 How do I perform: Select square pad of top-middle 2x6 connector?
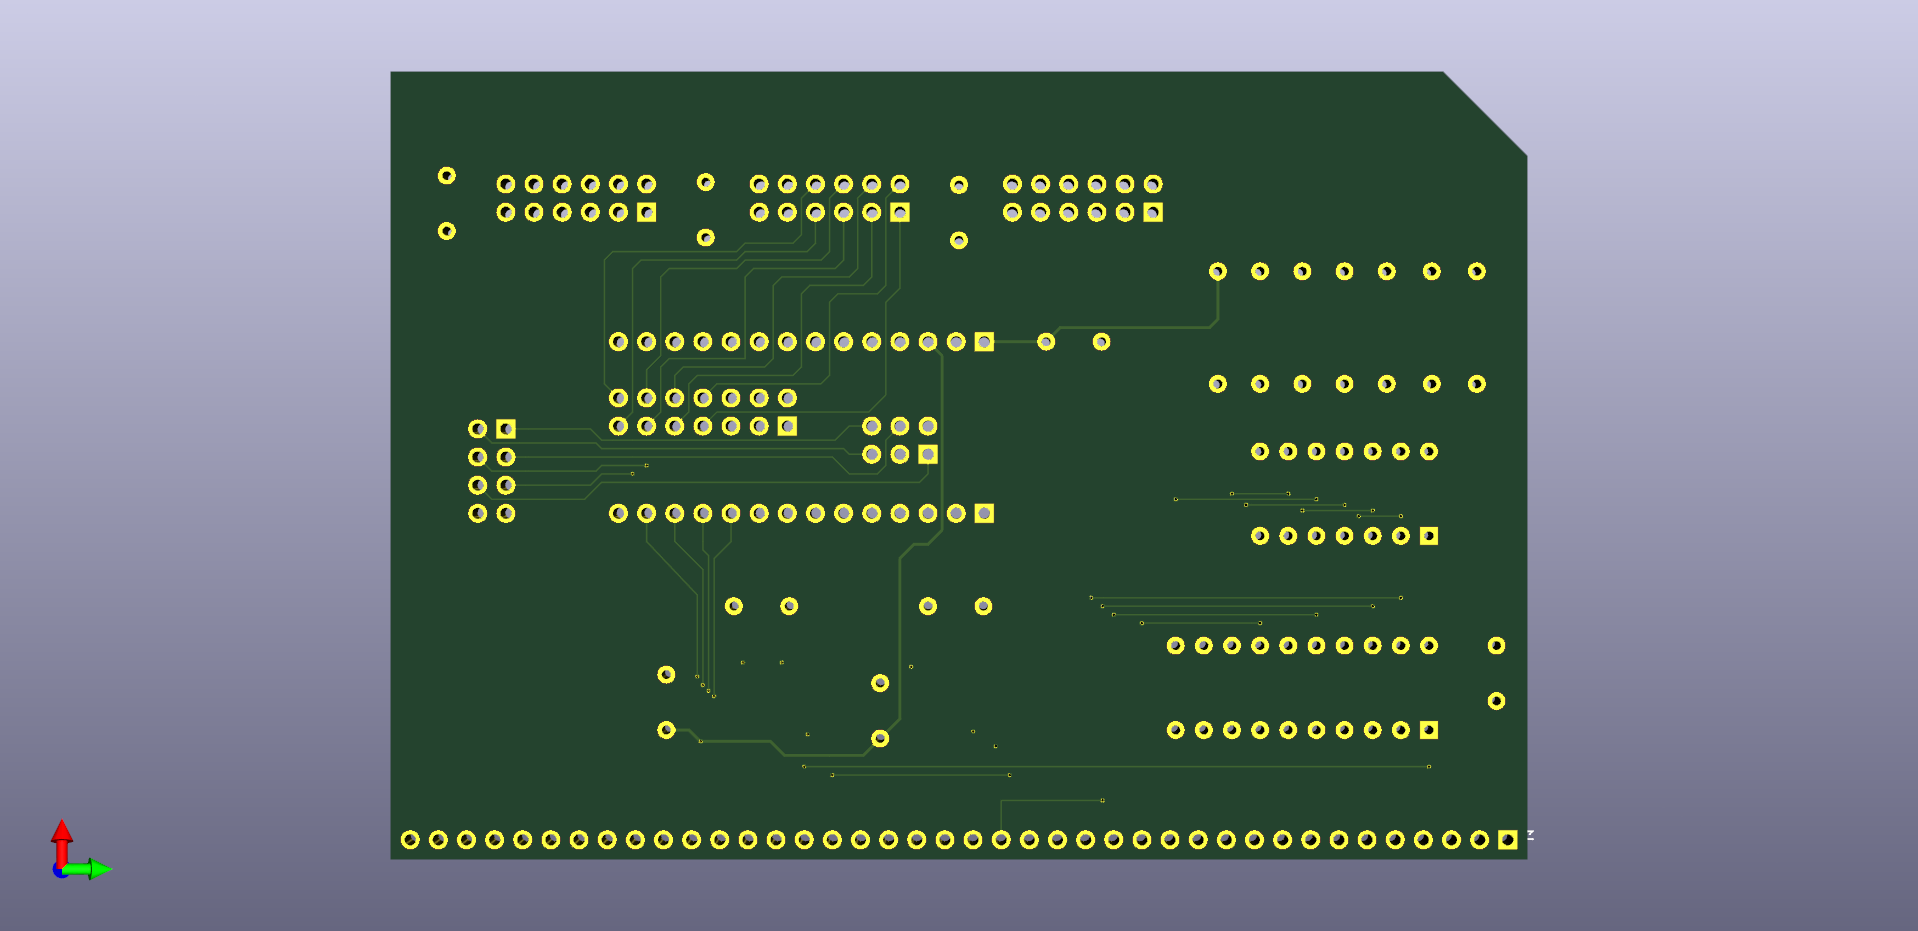[900, 212]
